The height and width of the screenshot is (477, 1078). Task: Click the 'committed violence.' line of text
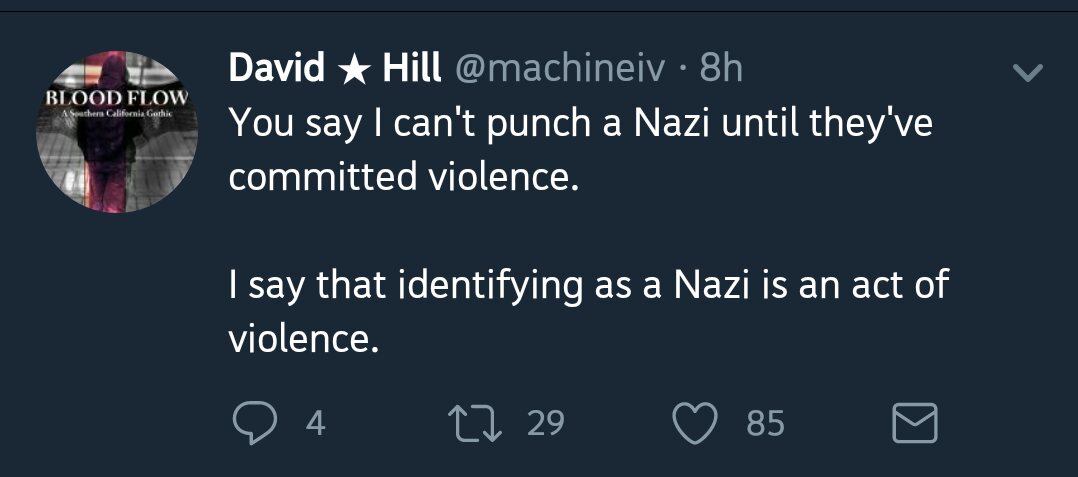tap(399, 177)
